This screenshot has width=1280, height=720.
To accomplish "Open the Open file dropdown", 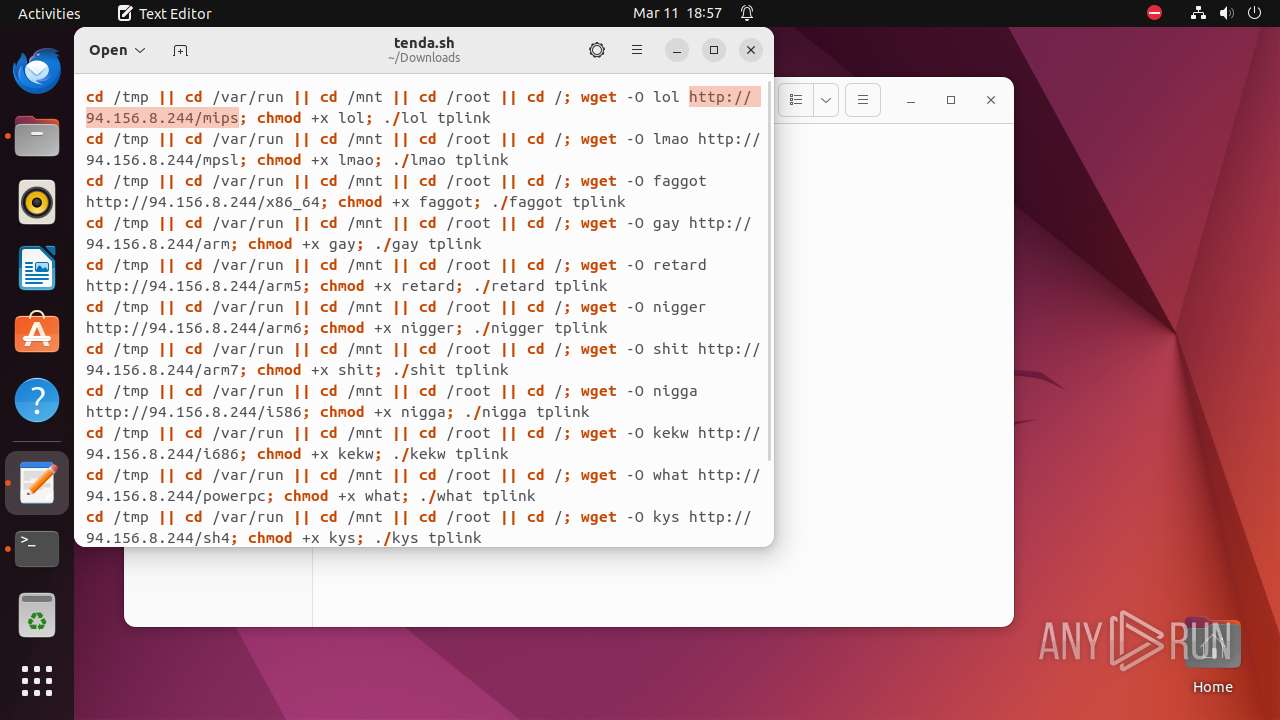I will 117,50.
